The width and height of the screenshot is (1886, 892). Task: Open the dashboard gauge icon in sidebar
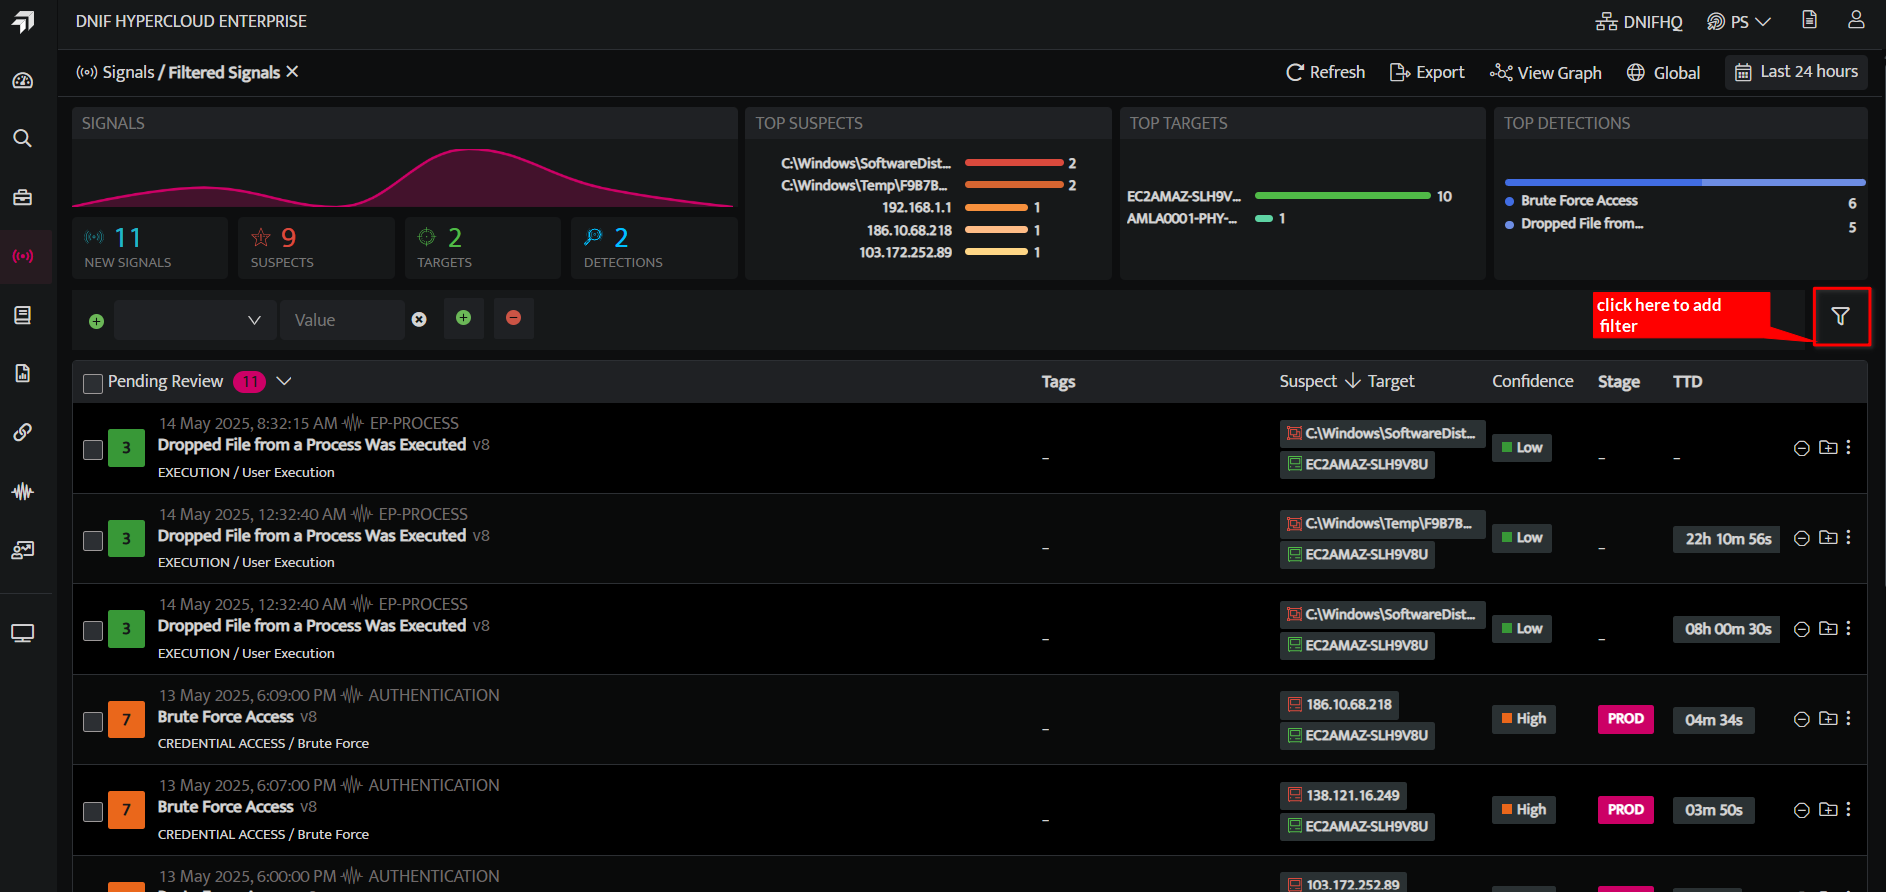point(23,81)
